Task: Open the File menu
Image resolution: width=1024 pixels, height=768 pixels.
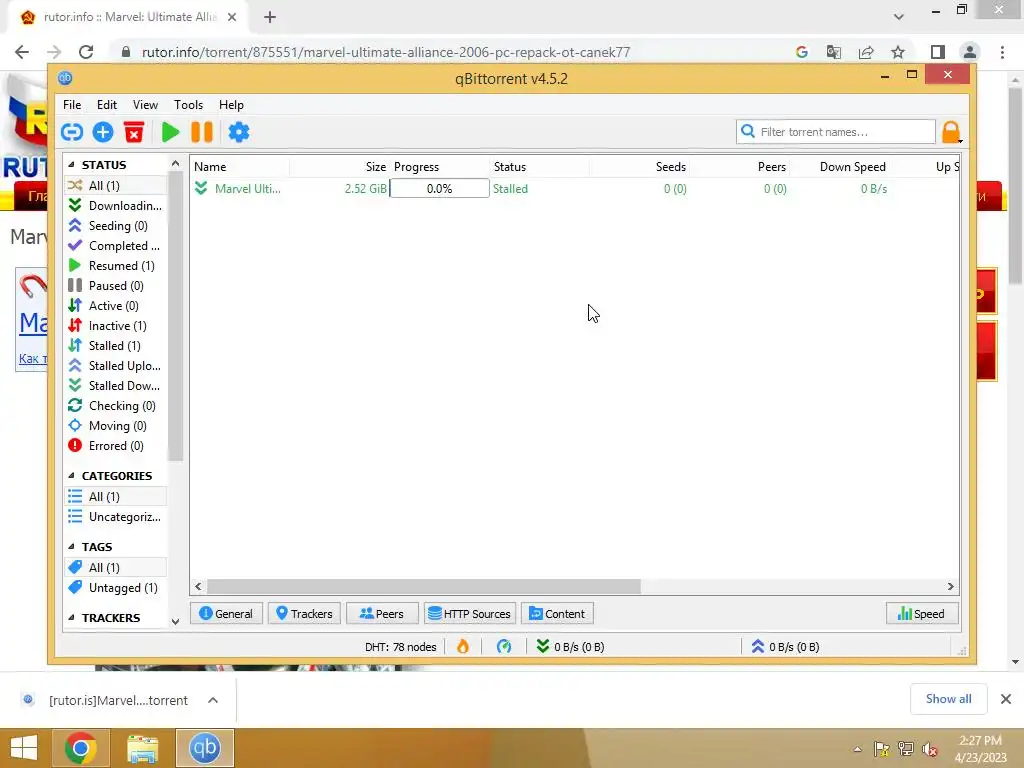Action: tap(72, 104)
